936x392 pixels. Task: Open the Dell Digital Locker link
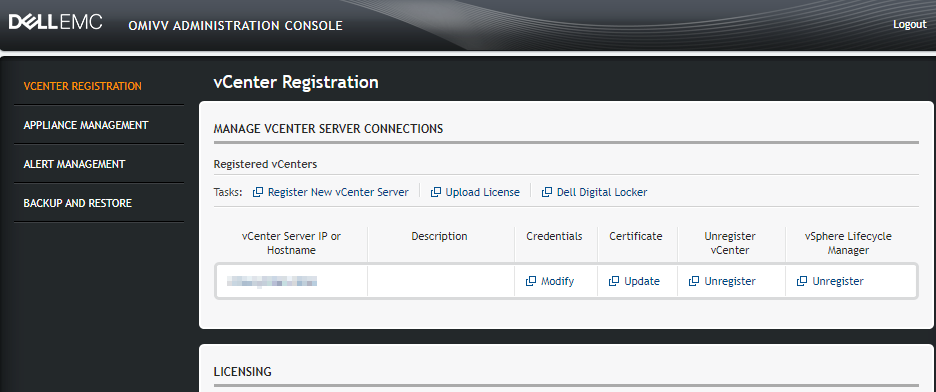coord(602,192)
